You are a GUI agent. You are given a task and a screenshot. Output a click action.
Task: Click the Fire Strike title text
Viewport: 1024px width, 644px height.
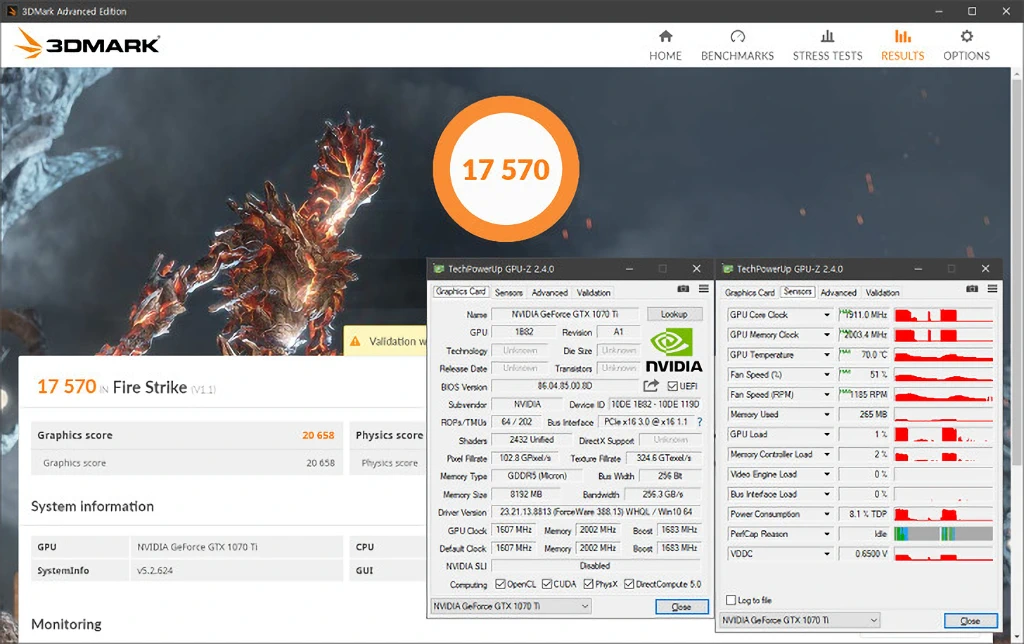pyautogui.click(x=150, y=387)
